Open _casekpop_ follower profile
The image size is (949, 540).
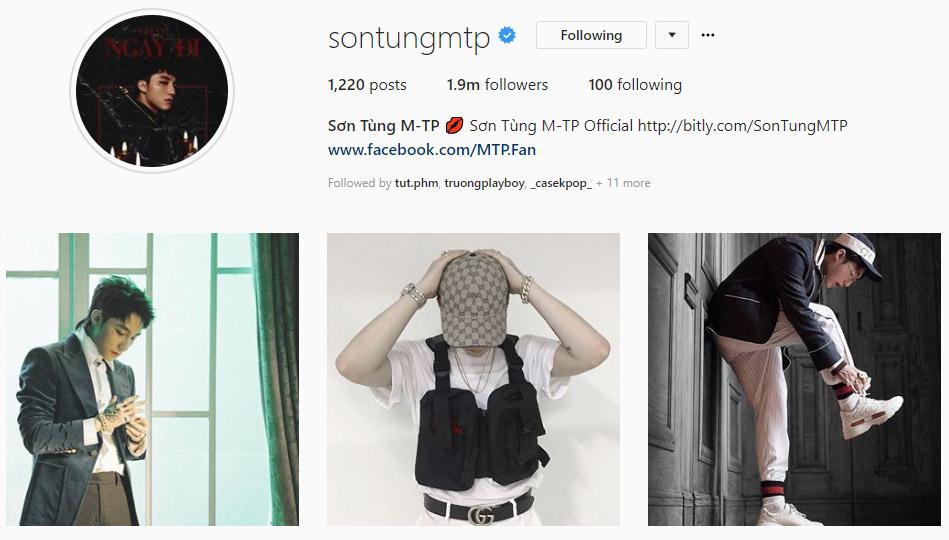(x=561, y=183)
